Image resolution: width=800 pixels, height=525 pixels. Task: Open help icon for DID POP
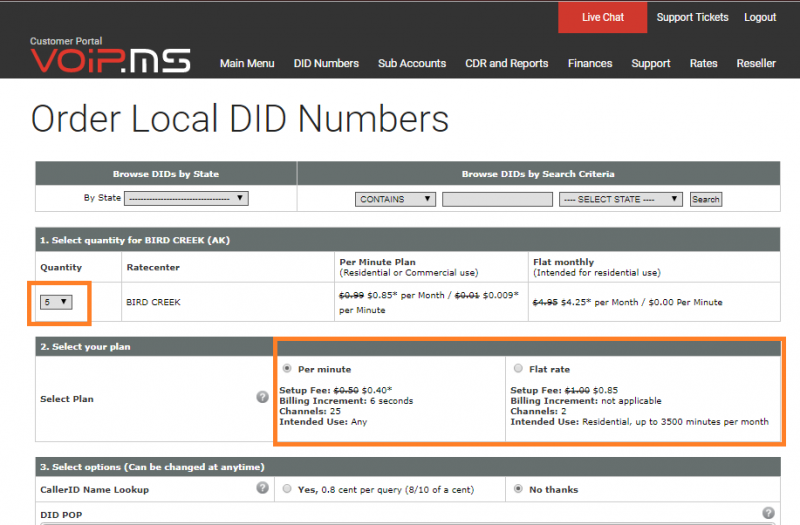pos(768,513)
